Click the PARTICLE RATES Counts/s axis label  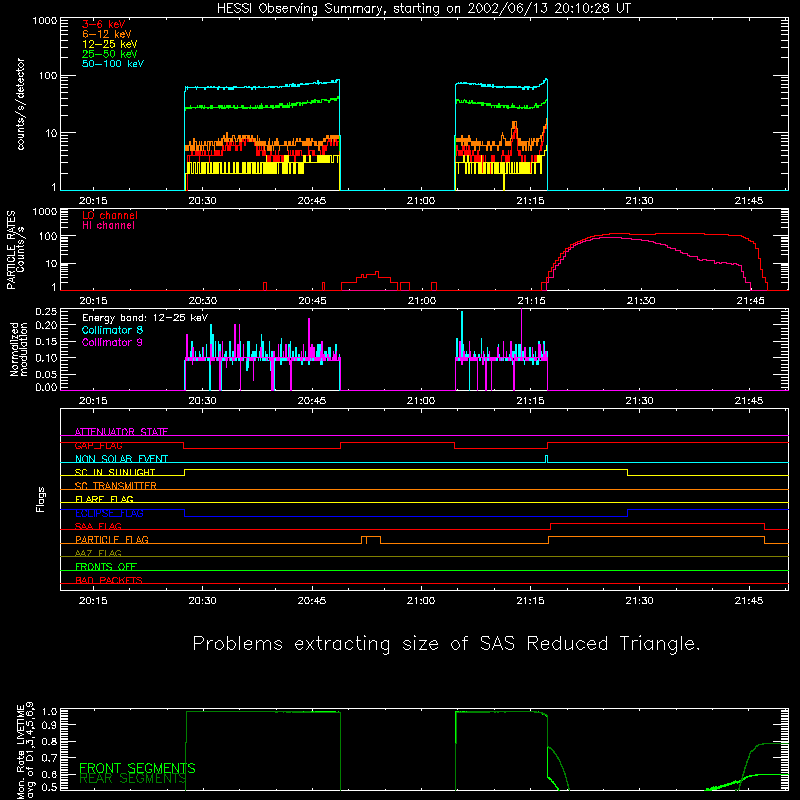15,250
